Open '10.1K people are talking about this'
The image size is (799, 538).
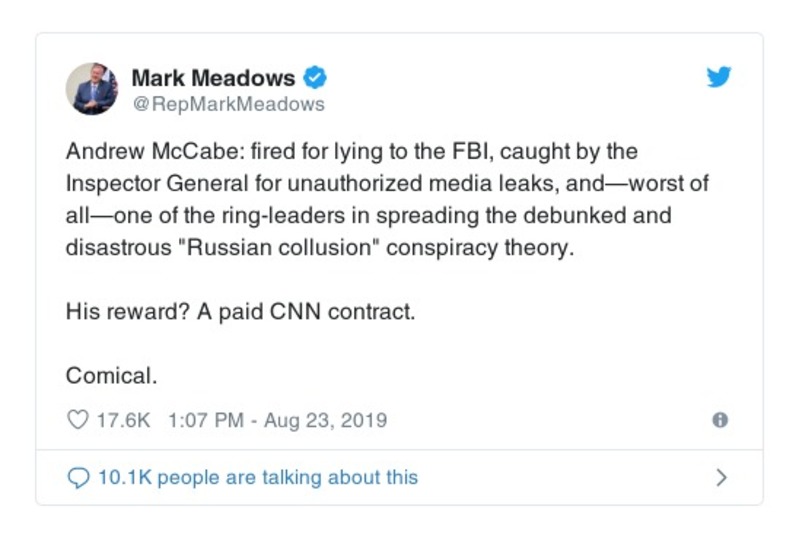coord(257,478)
